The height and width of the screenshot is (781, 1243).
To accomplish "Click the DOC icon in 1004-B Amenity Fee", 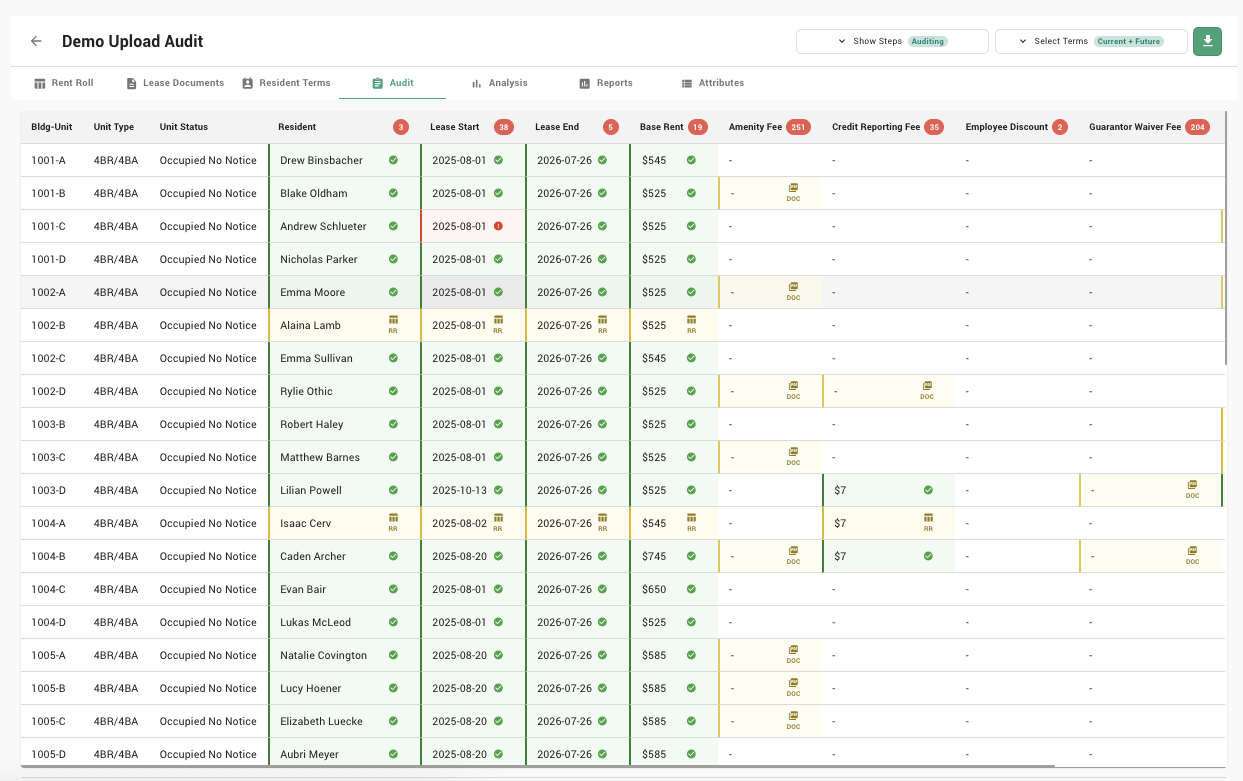I will 793,555.
